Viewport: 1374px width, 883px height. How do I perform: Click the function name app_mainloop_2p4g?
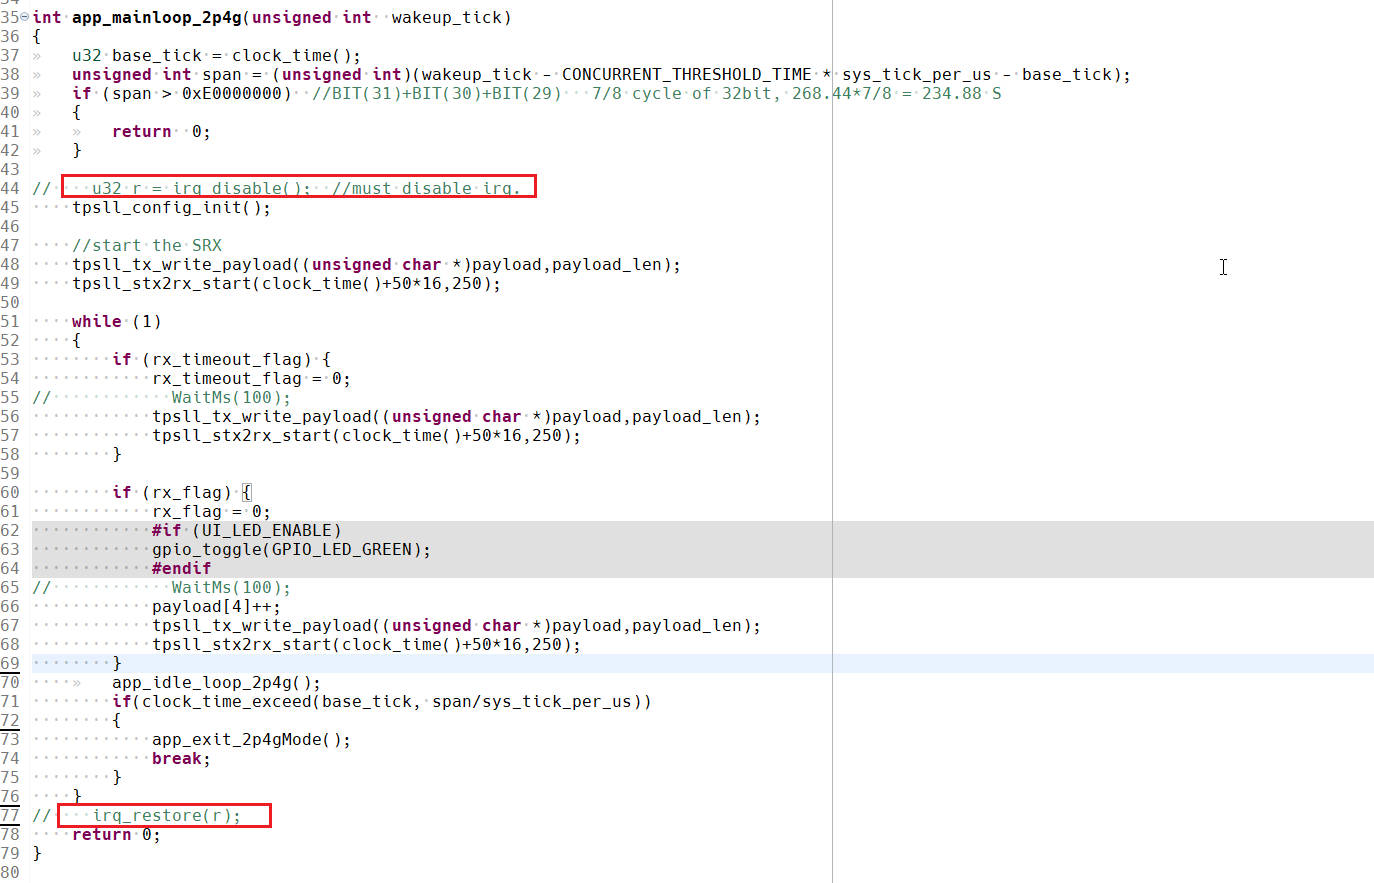click(x=156, y=18)
